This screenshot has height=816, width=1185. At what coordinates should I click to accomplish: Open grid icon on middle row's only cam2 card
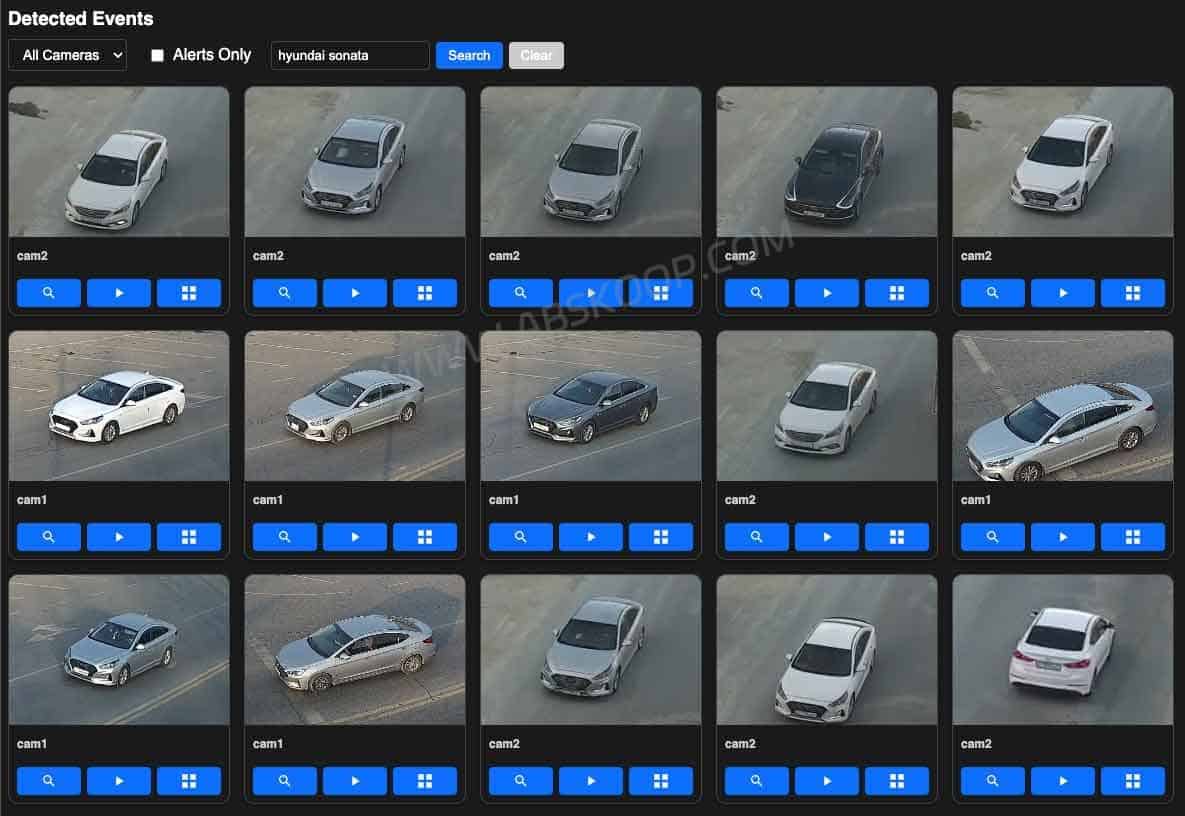pos(897,536)
